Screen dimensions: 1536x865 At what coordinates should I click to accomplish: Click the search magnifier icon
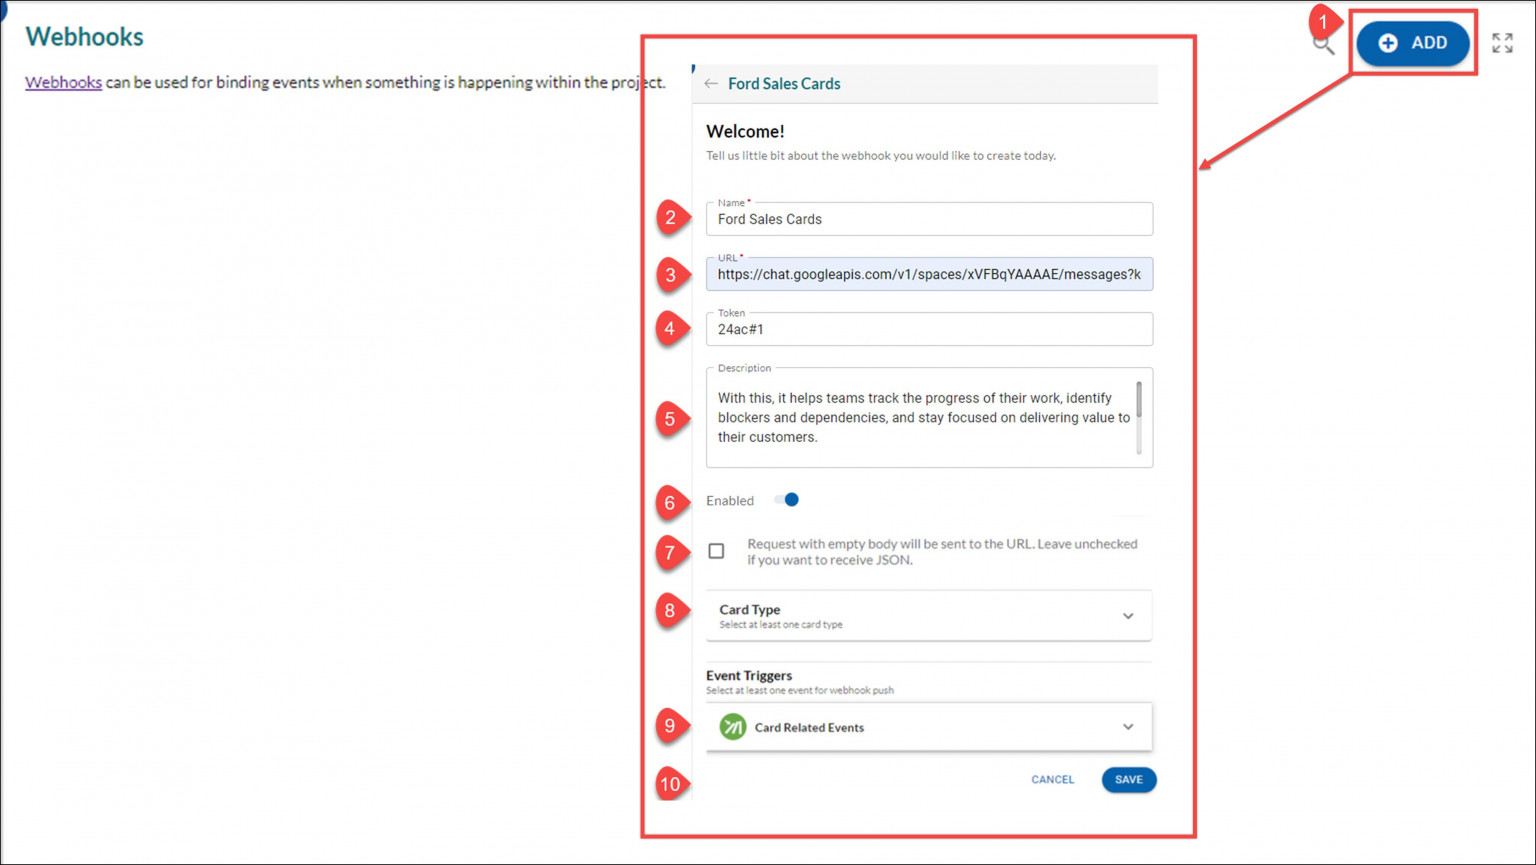pyautogui.click(x=1323, y=45)
